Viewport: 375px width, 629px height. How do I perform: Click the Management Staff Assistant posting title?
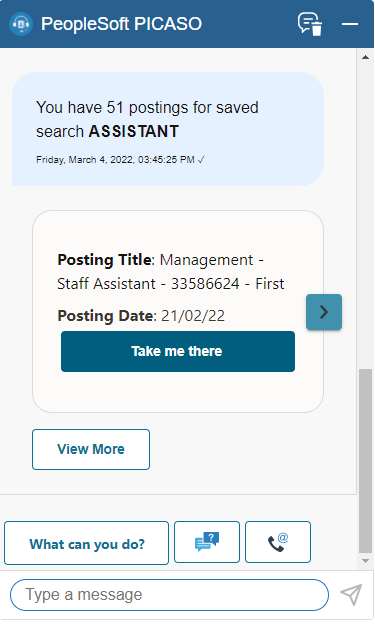coord(171,272)
